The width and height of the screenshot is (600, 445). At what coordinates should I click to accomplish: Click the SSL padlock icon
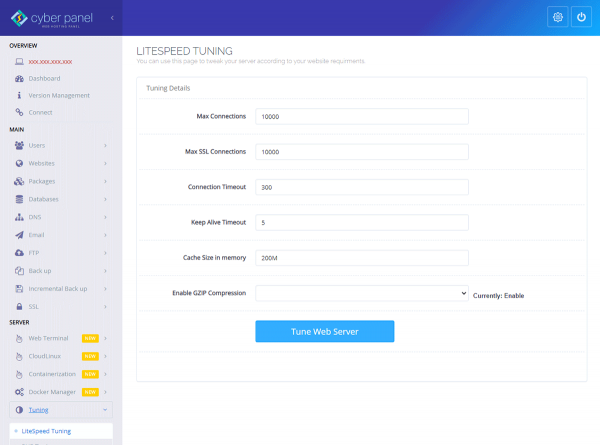pyautogui.click(x=19, y=306)
